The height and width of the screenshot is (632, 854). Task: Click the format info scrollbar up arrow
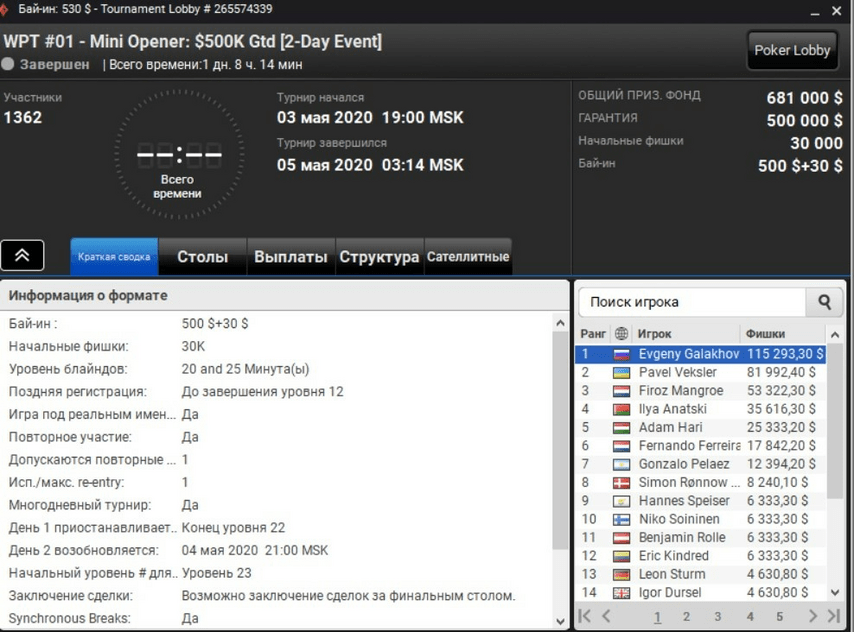pos(560,323)
